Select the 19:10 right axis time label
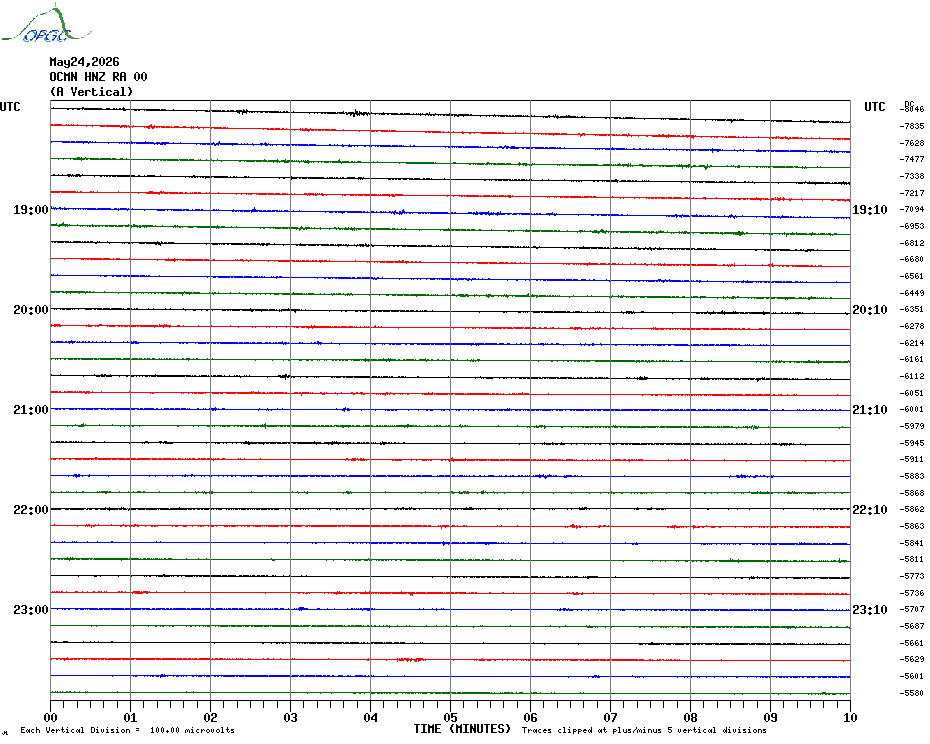The width and height of the screenshot is (930, 744). coord(870,210)
